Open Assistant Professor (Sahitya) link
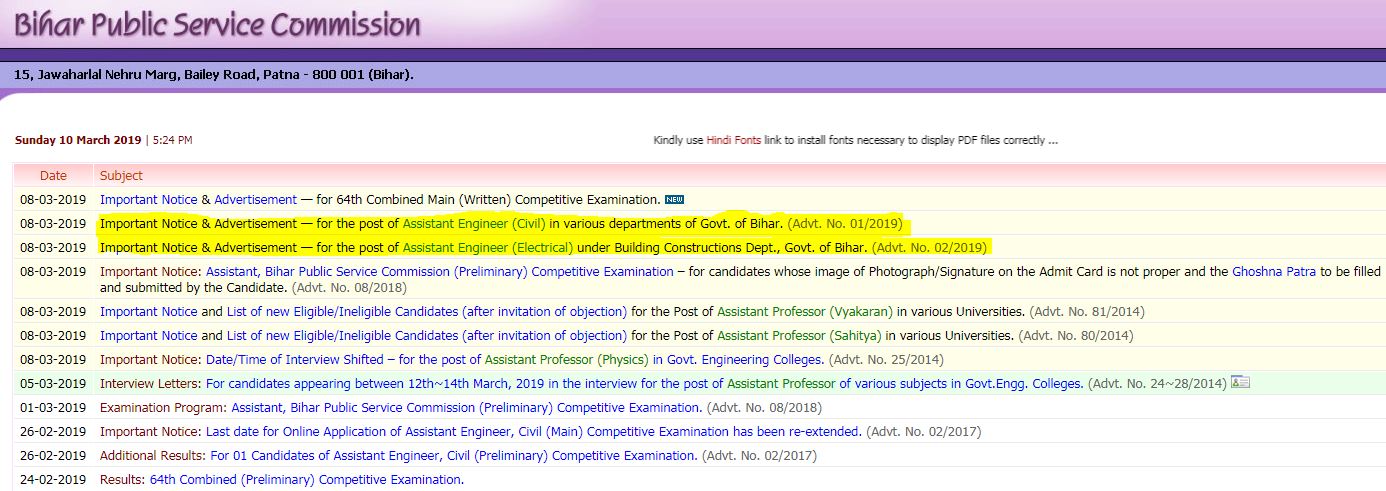This screenshot has height=491, width=1386. click(799, 335)
